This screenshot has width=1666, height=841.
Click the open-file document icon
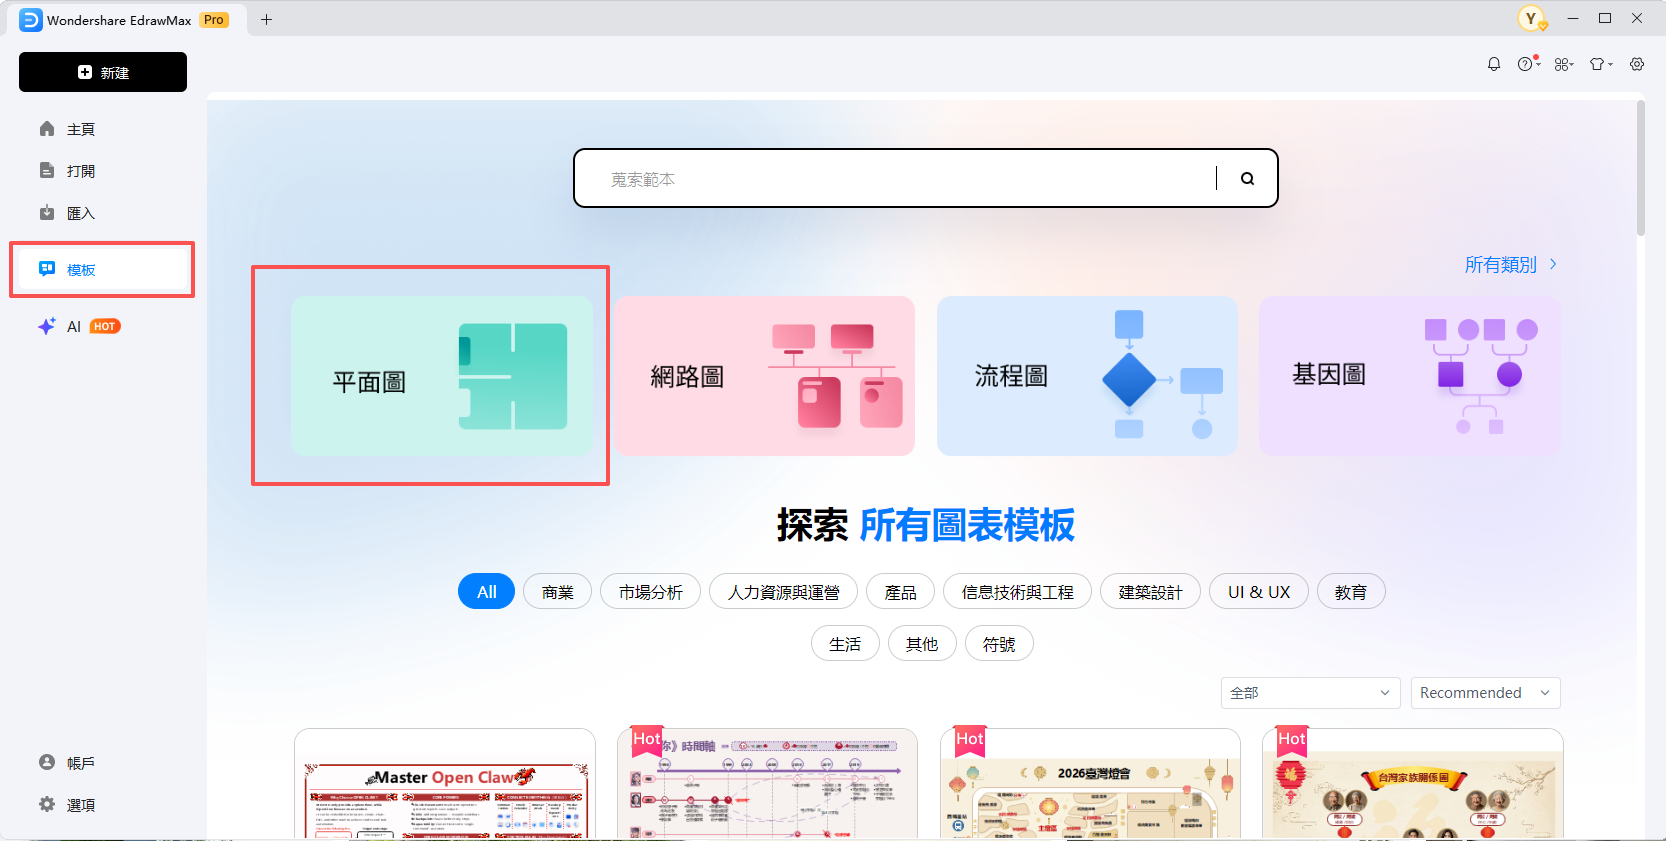(x=47, y=171)
